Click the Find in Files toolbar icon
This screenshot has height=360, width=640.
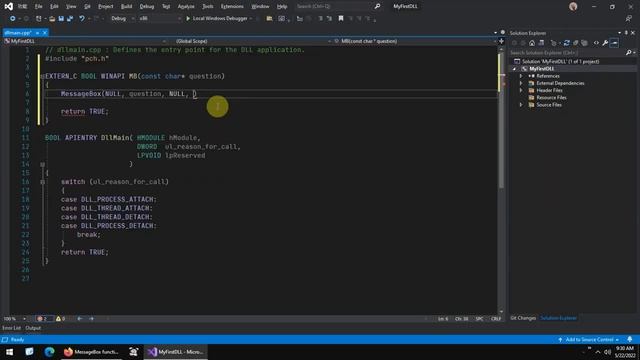coord(269,18)
